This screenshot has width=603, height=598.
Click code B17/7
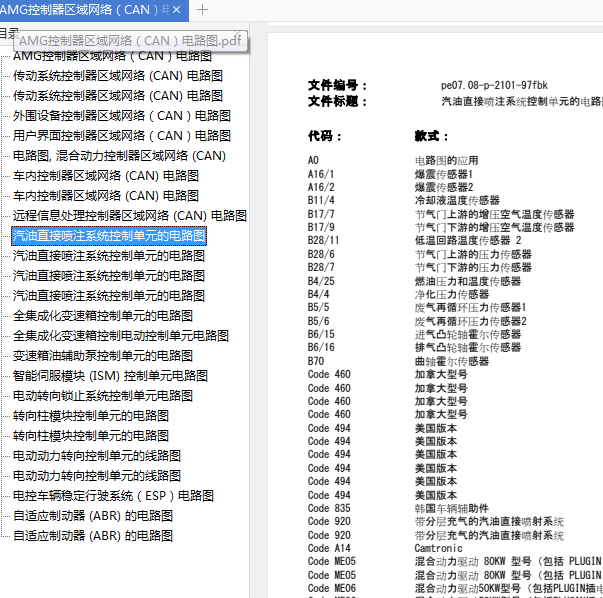click(x=321, y=214)
